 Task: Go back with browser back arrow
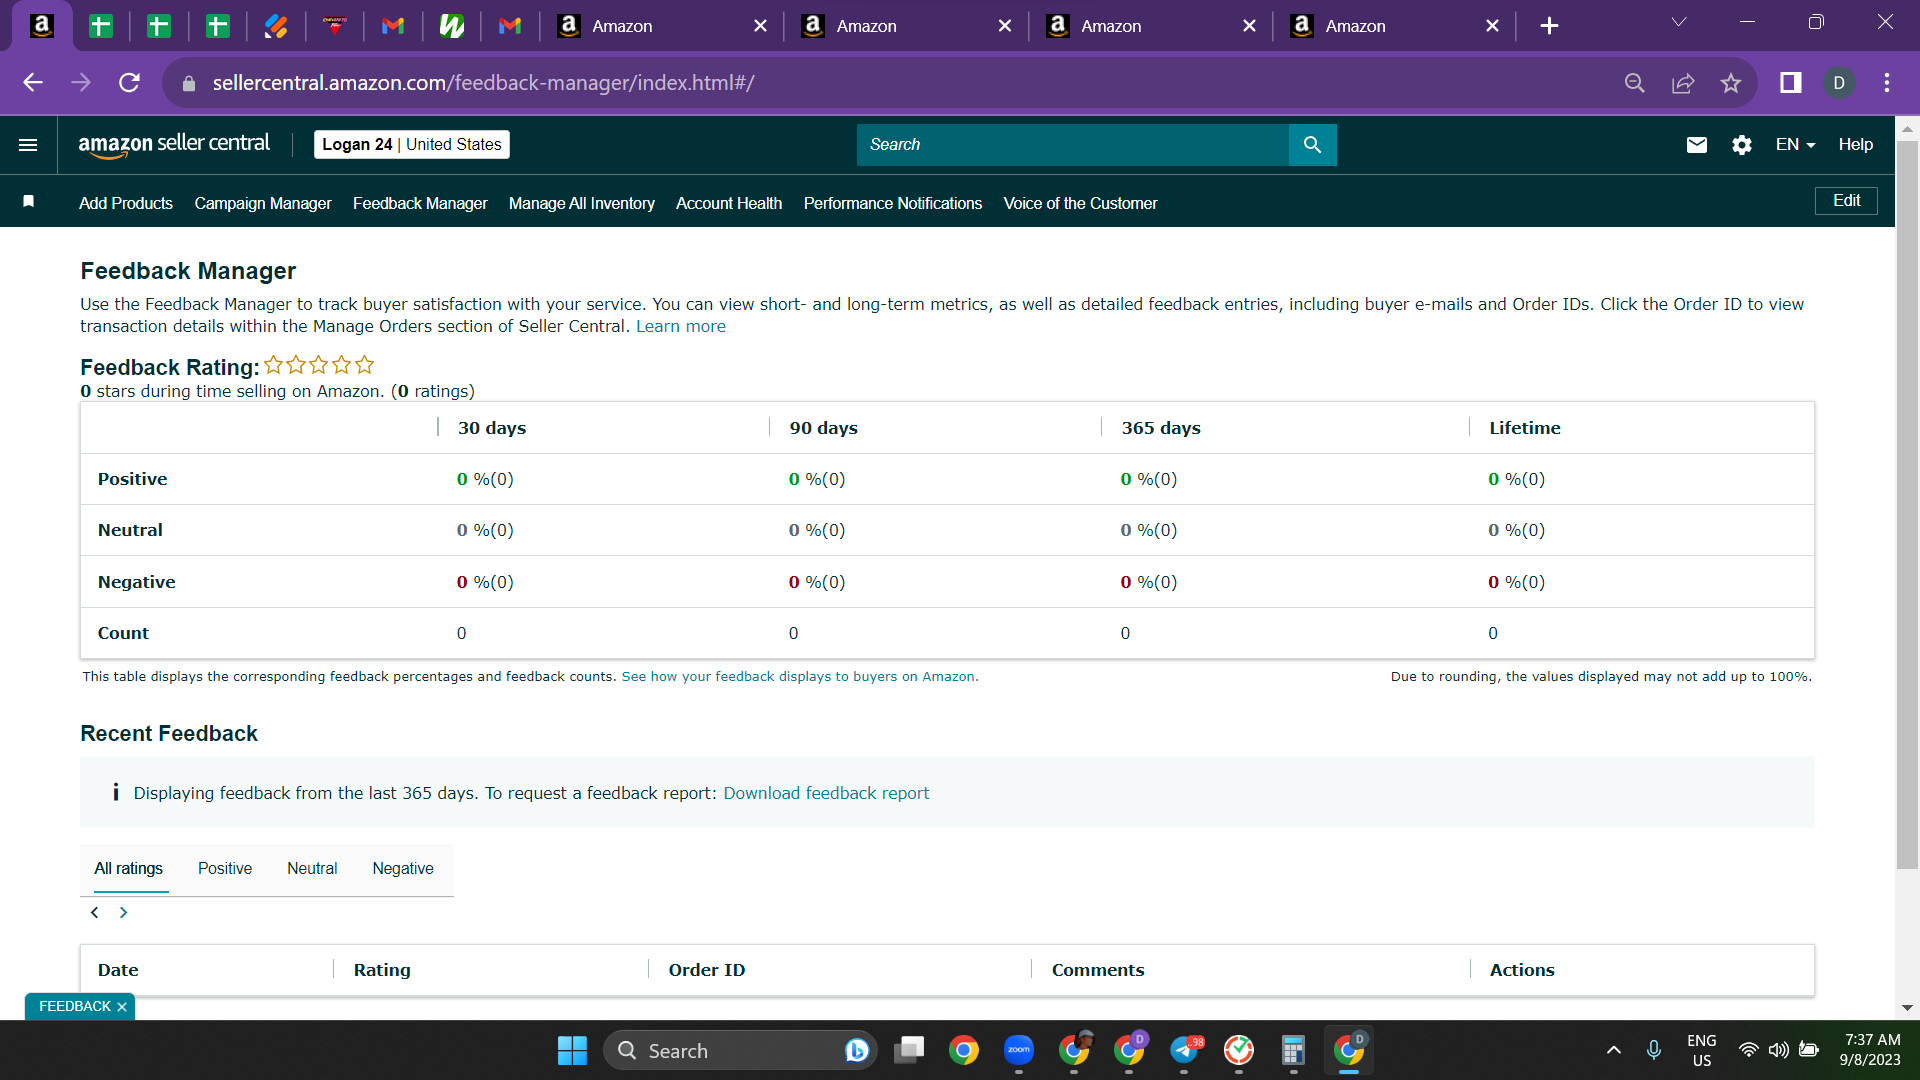(x=33, y=83)
